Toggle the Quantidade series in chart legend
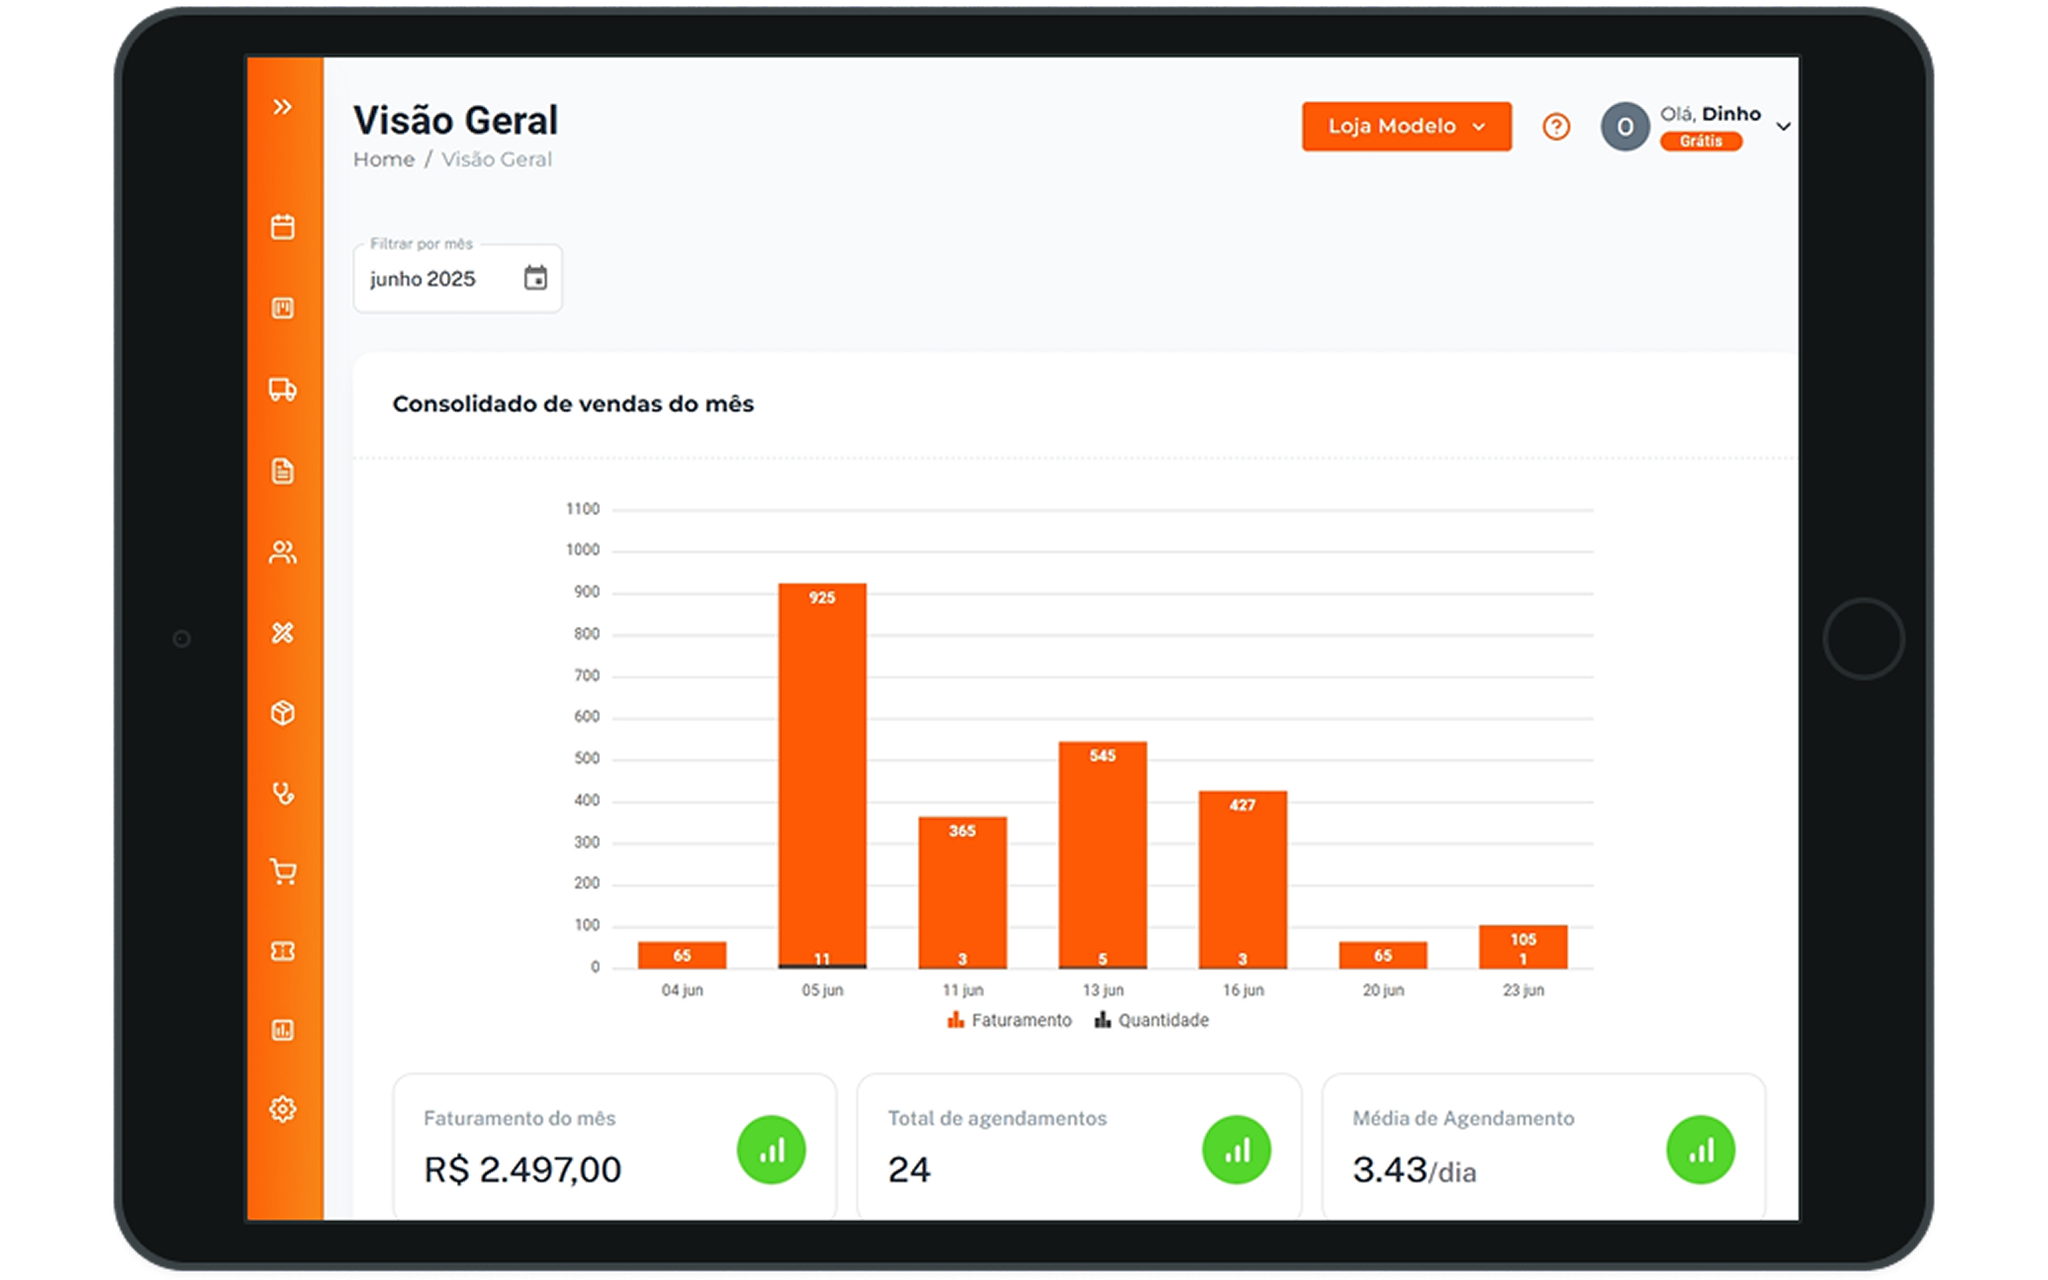The height and width of the screenshot is (1280, 2048). pos(1152,1020)
